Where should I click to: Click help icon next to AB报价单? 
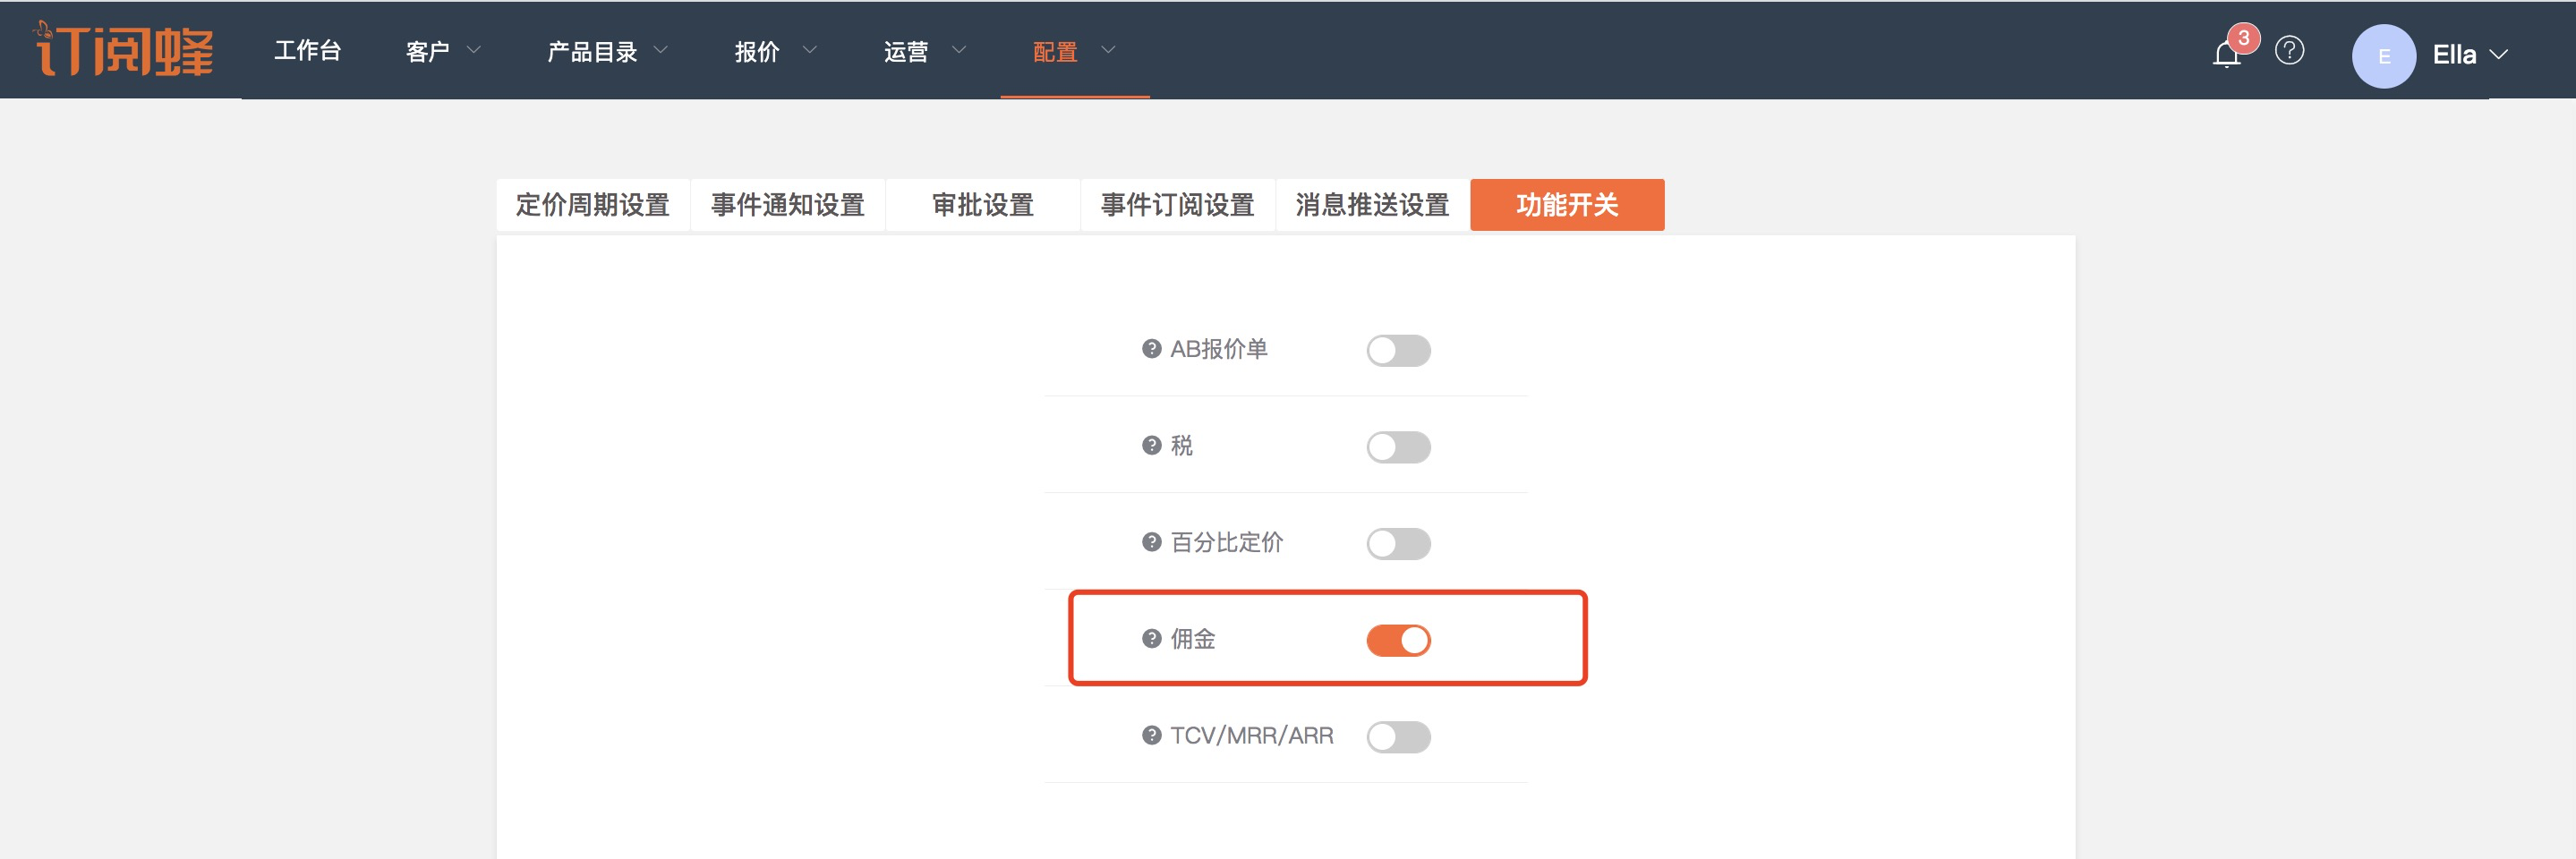click(1151, 349)
